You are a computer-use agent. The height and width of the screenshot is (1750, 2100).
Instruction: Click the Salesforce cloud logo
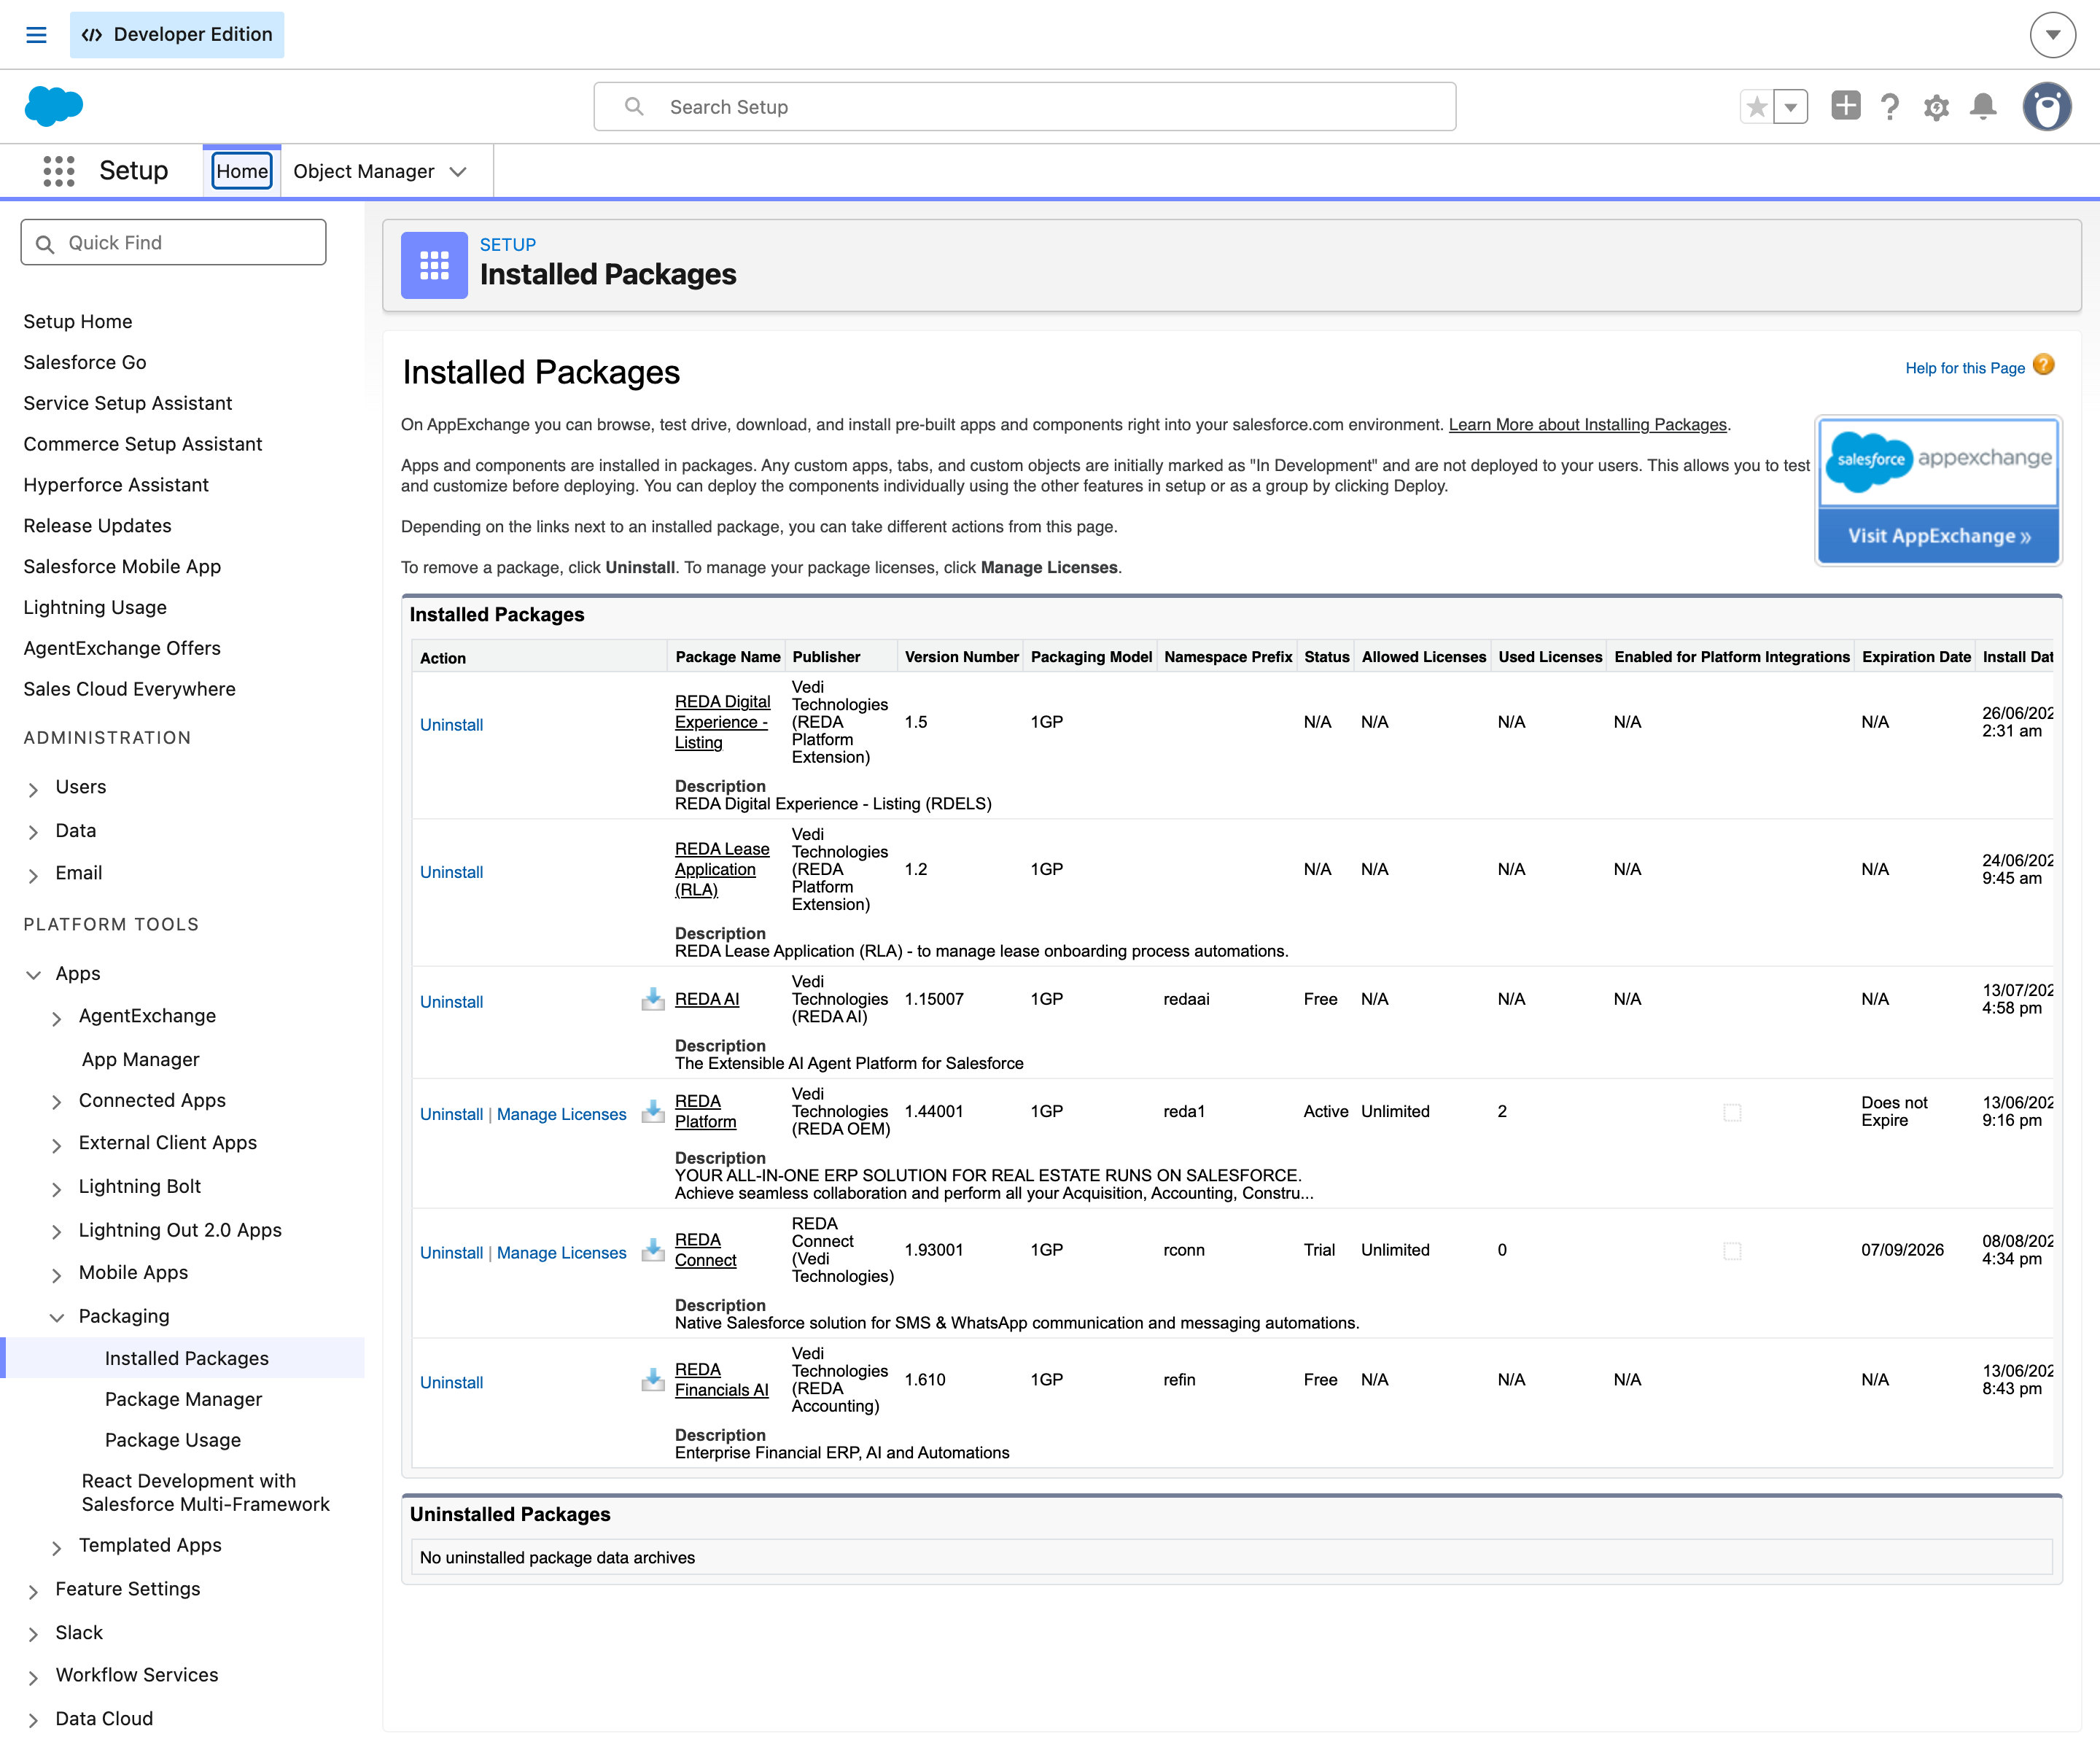tap(53, 106)
